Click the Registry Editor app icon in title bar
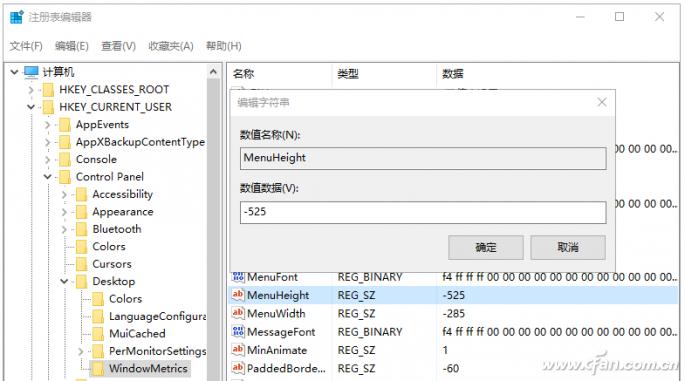This screenshot has height=381, width=685. click(17, 17)
